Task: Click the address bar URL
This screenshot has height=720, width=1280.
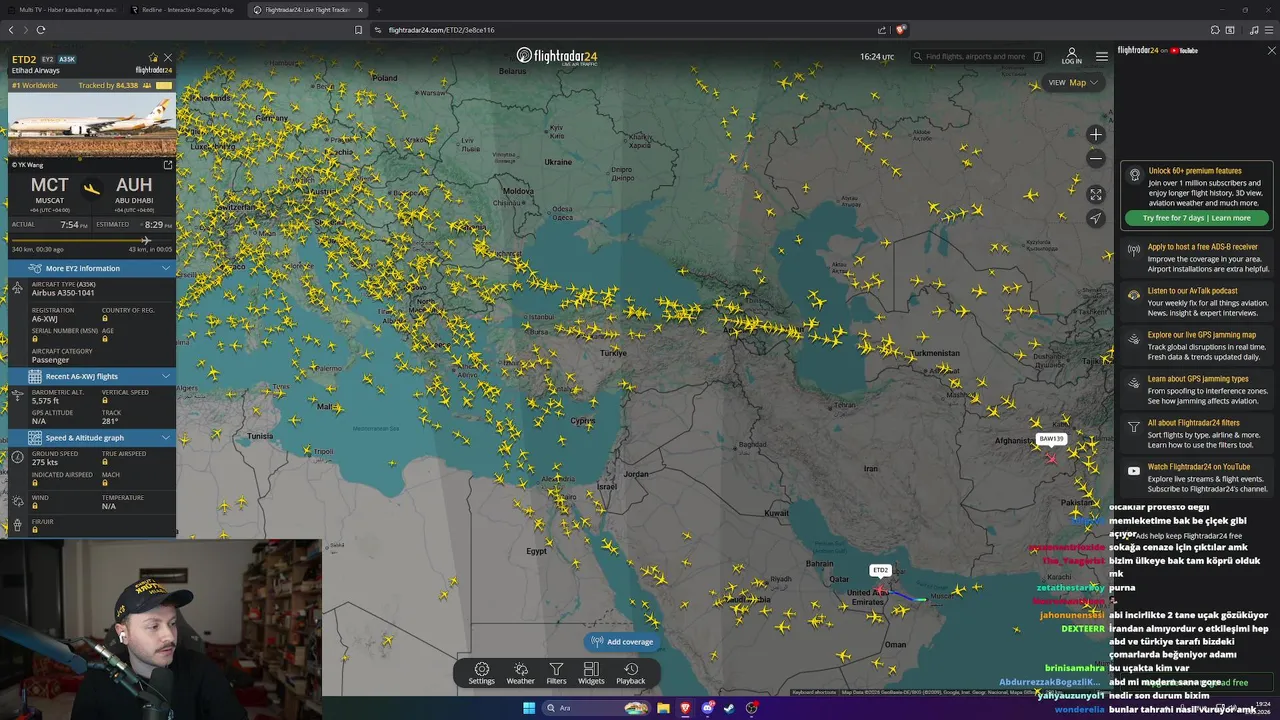Action: point(441,30)
